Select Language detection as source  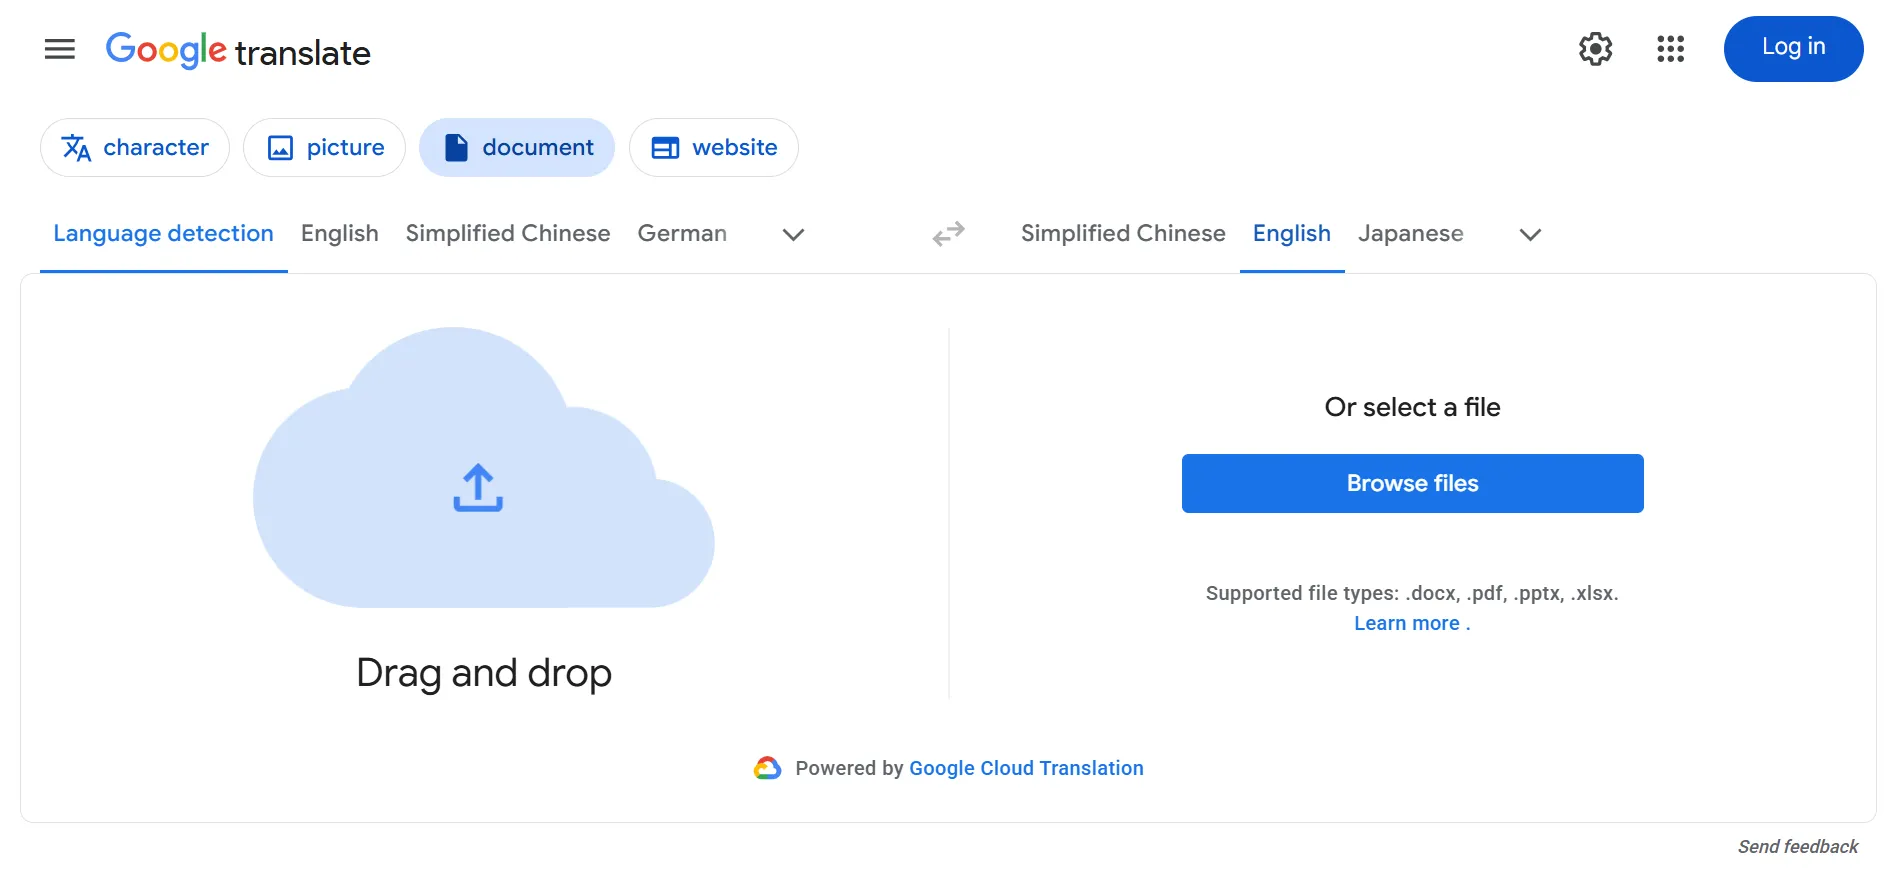pos(164,234)
